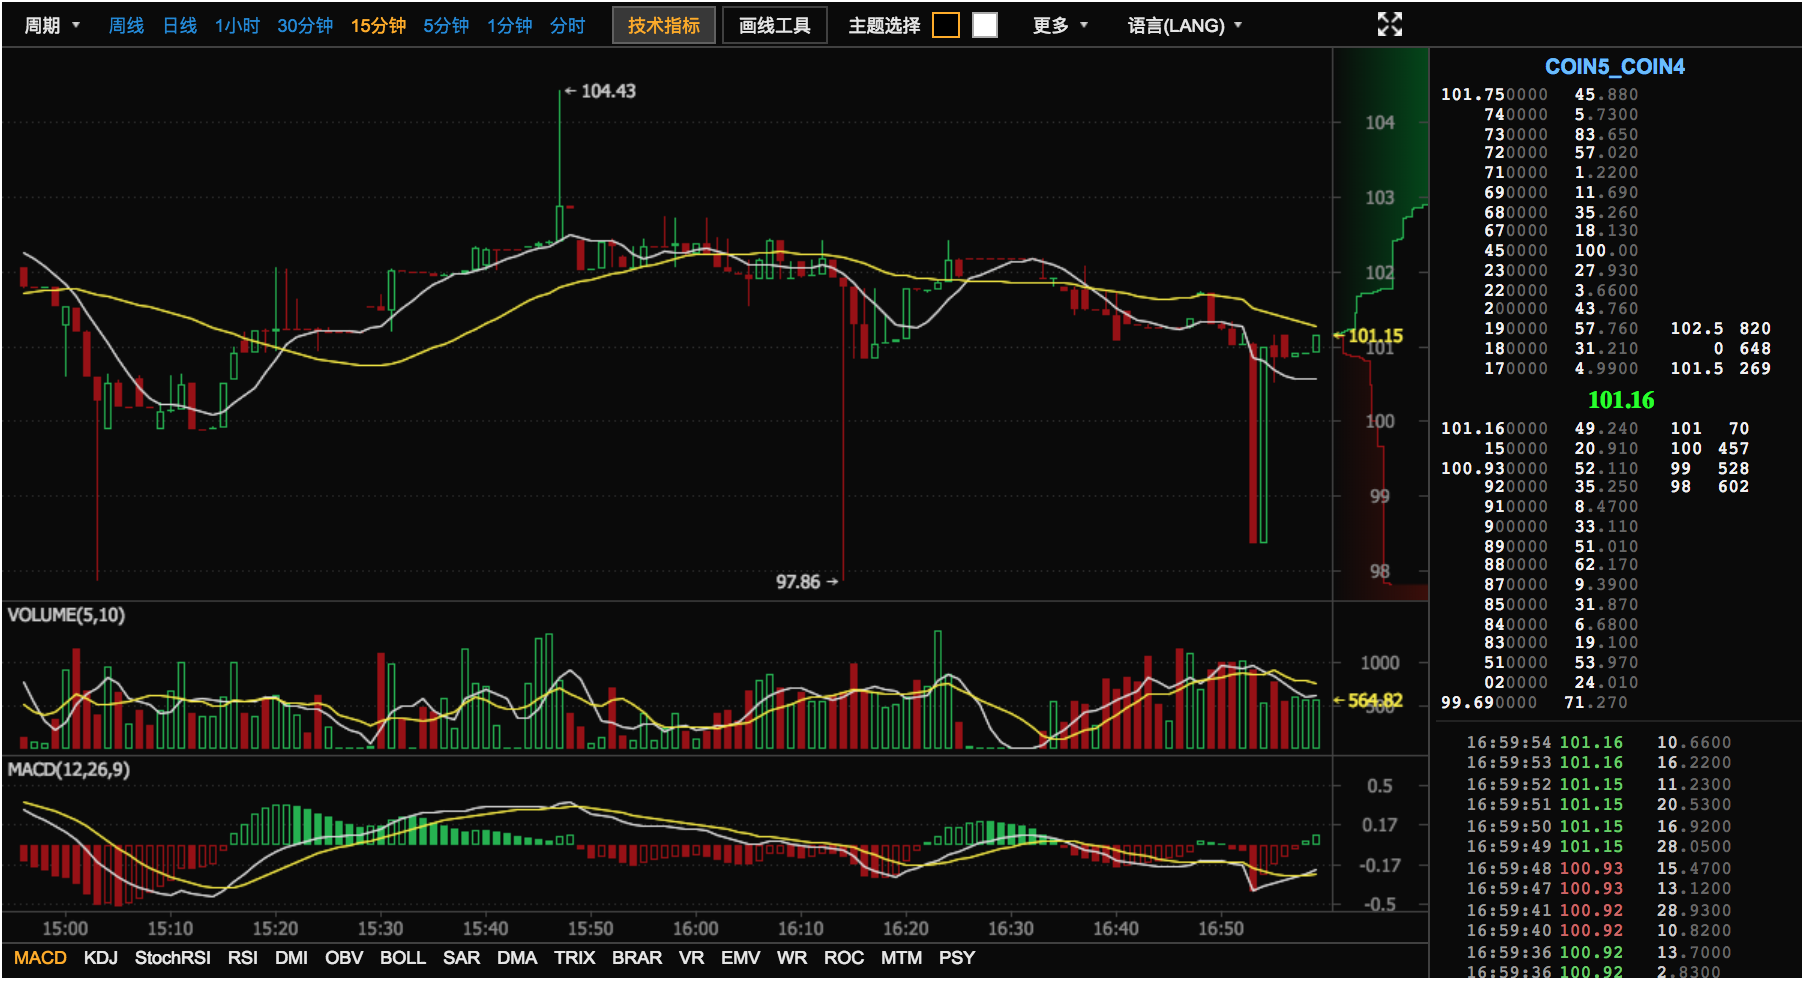Click the 主题选择 theme selection label
Viewport: 1808px width, 982px height.
884,26
